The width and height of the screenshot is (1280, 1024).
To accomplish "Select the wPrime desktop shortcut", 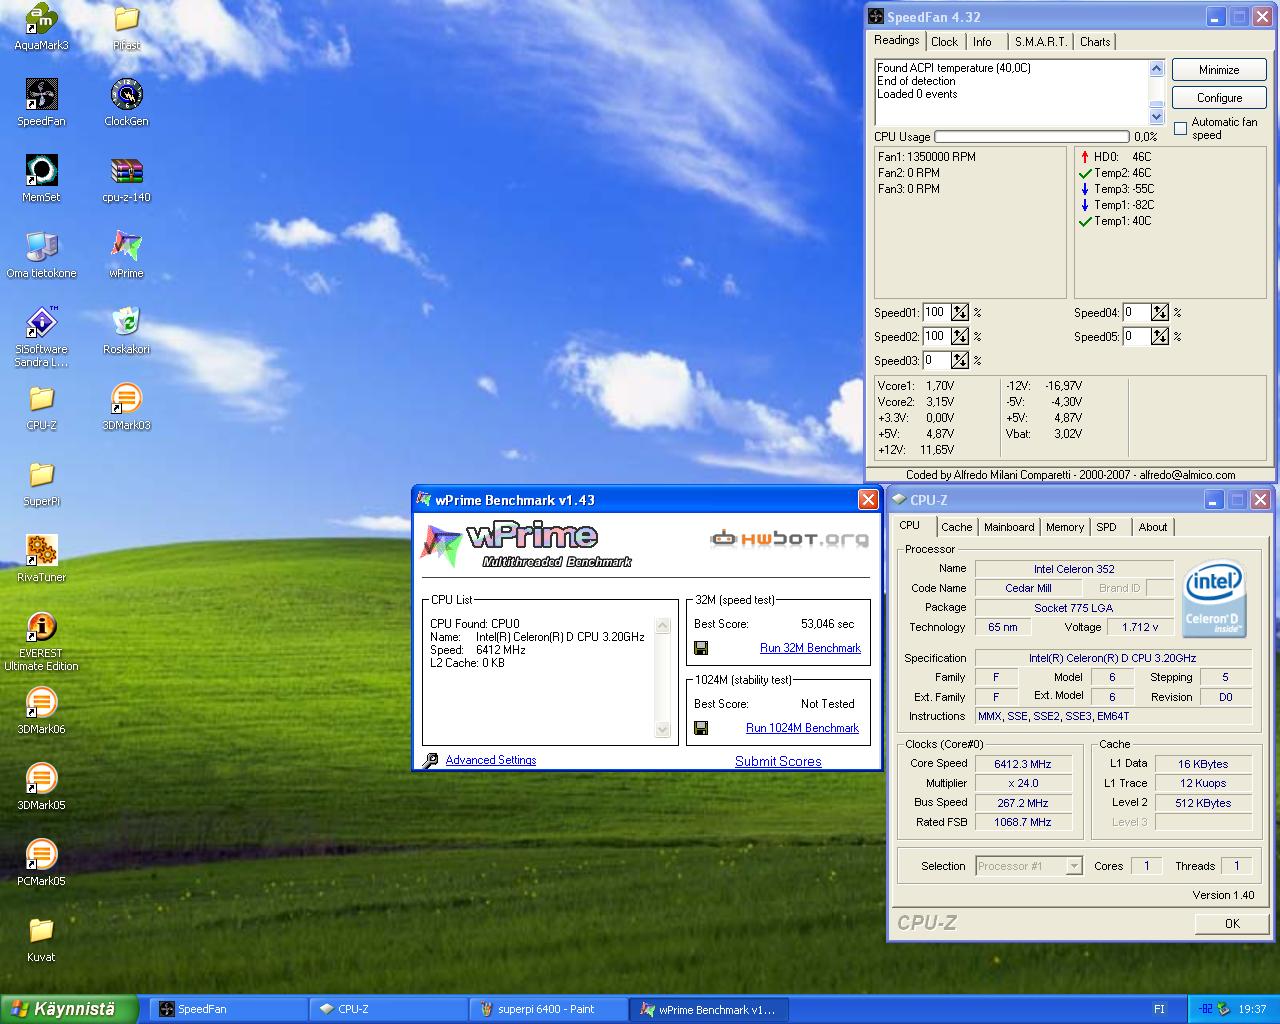I will tap(126, 254).
